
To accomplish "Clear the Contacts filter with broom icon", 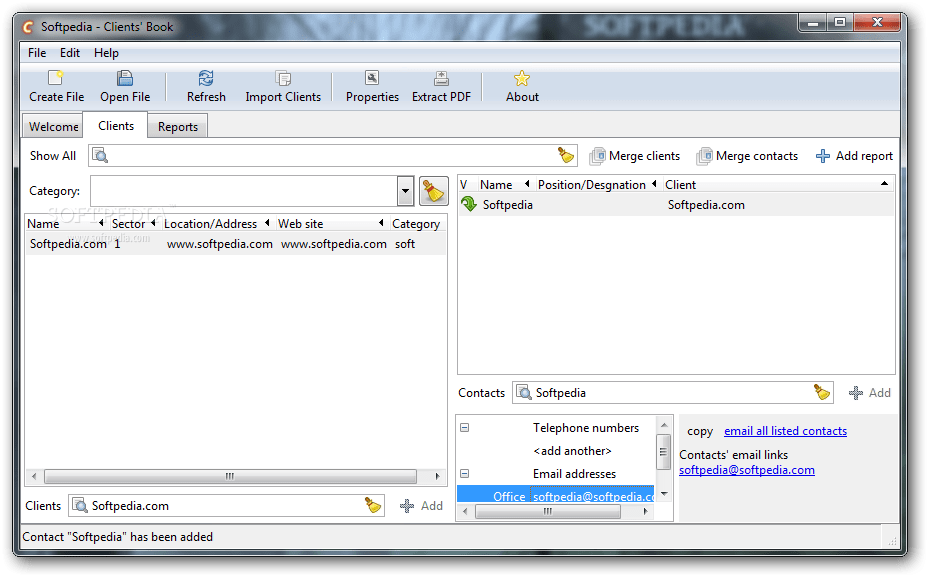I will coord(821,392).
